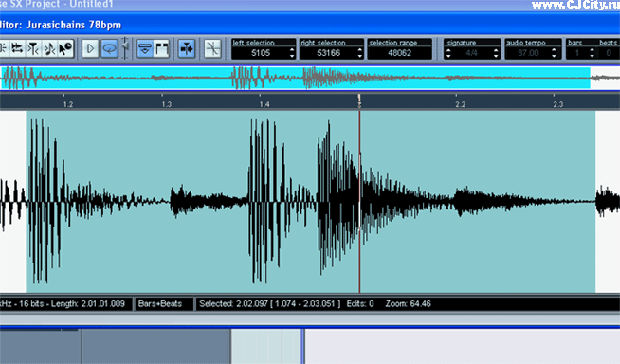This screenshot has height=364, width=620.
Task: Decrease right selection with down arrow
Action: click(x=360, y=56)
